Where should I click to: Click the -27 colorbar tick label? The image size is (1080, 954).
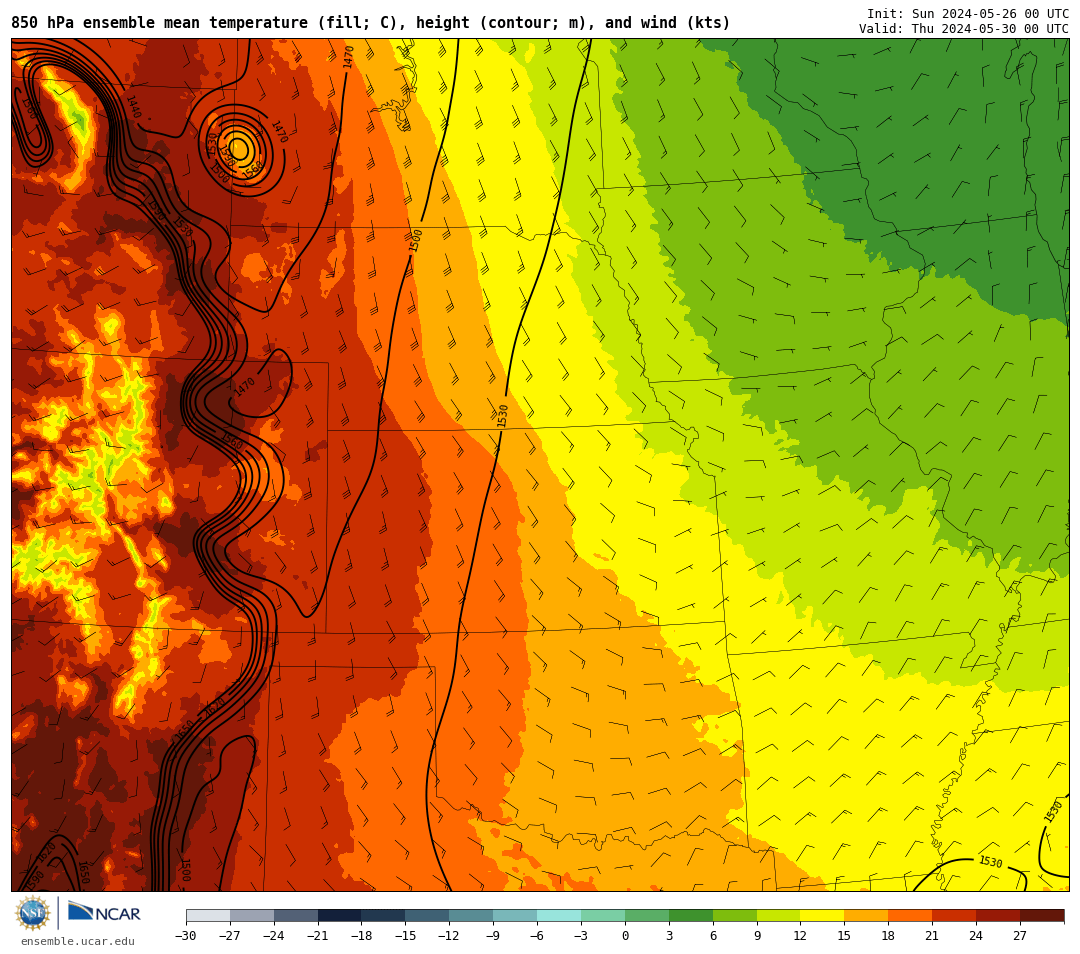(230, 935)
